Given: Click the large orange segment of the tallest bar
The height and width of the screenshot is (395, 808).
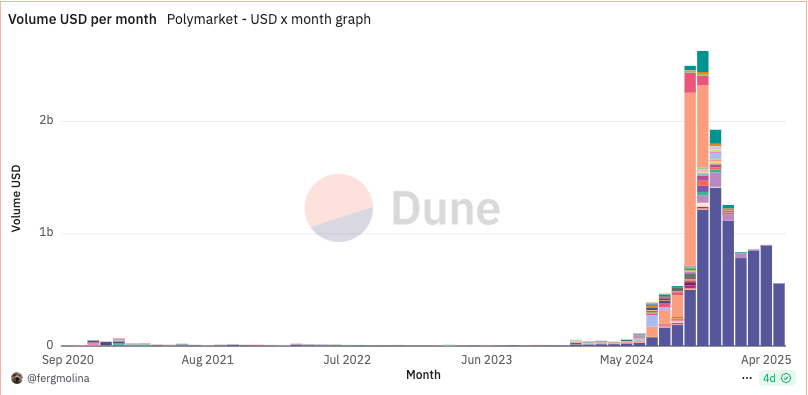Looking at the screenshot, I should tap(703, 126).
